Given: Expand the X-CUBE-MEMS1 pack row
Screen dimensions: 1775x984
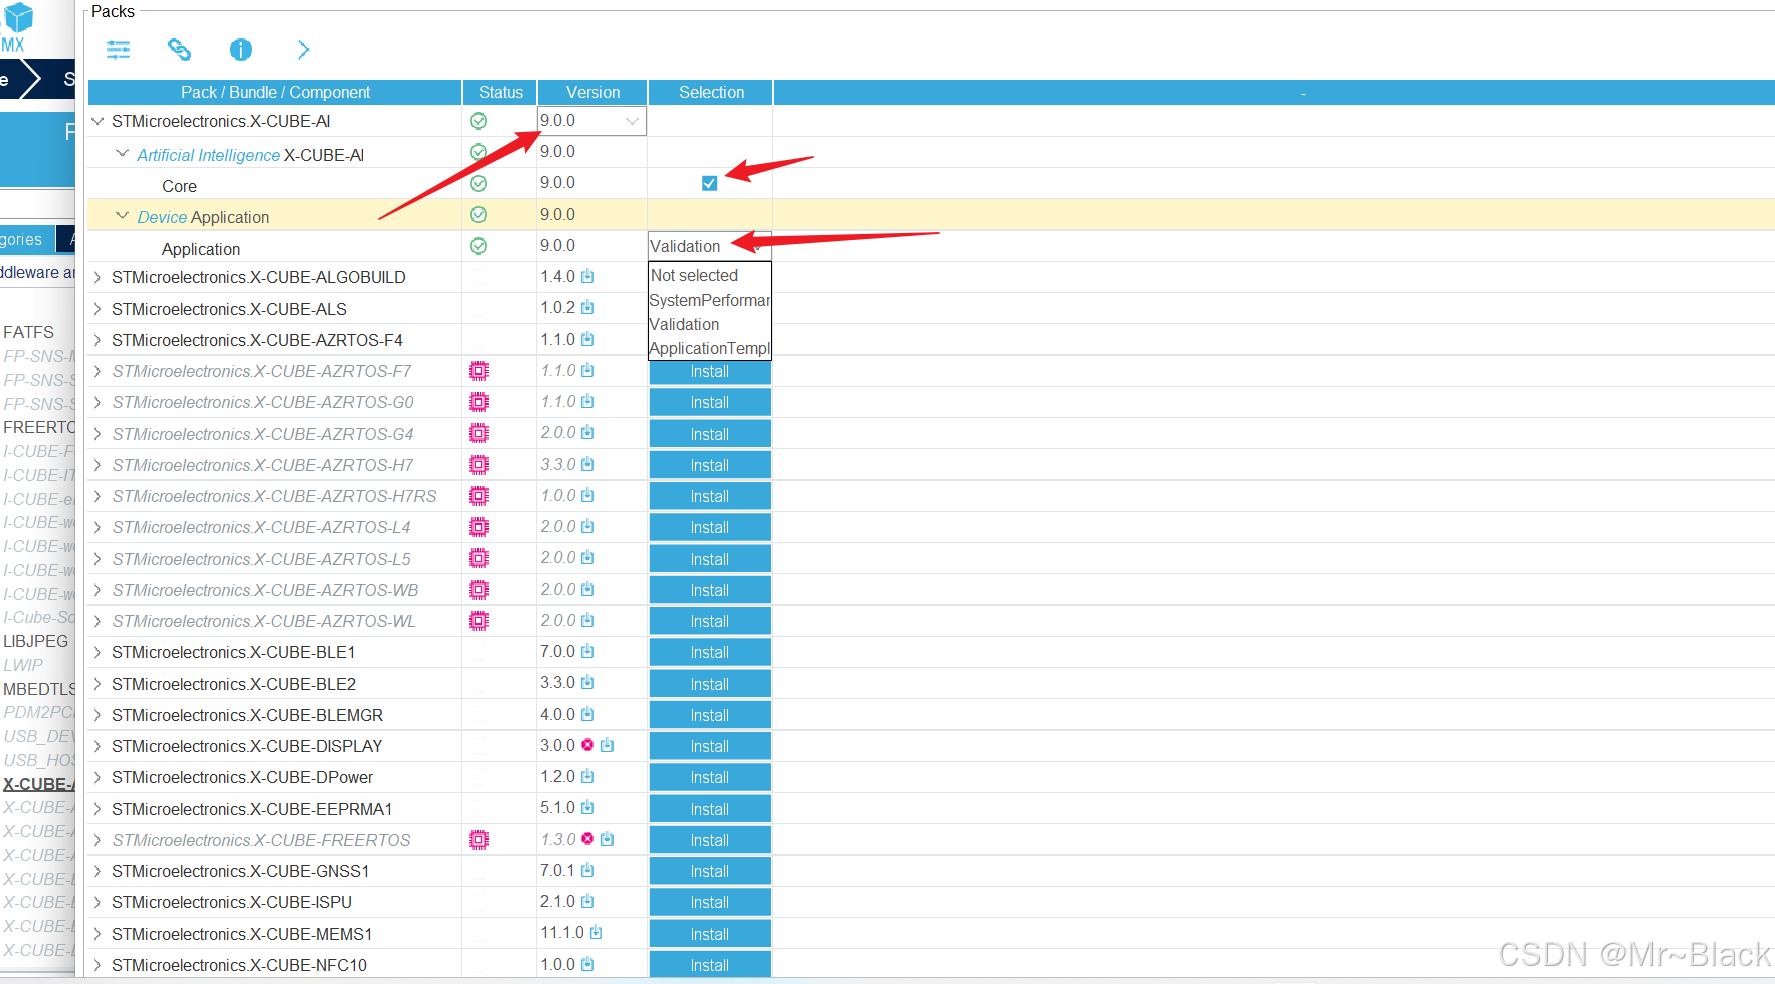Looking at the screenshot, I should (98, 934).
